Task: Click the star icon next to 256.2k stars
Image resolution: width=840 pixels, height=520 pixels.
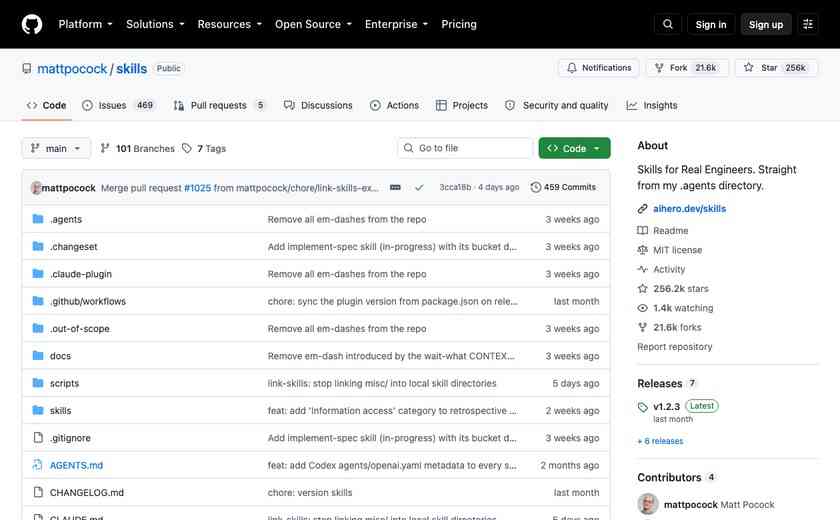Action: coord(642,289)
